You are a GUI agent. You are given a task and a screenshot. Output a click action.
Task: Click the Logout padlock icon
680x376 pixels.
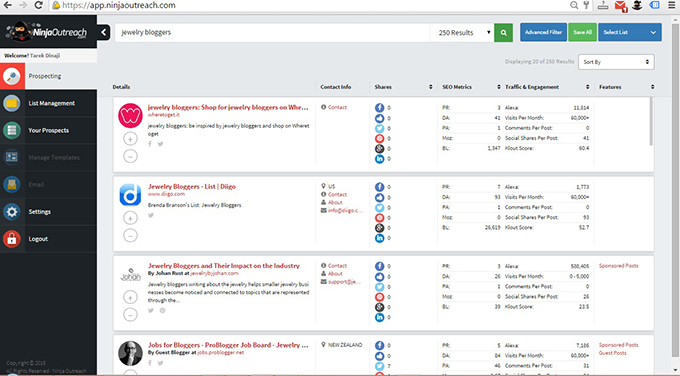click(12, 239)
